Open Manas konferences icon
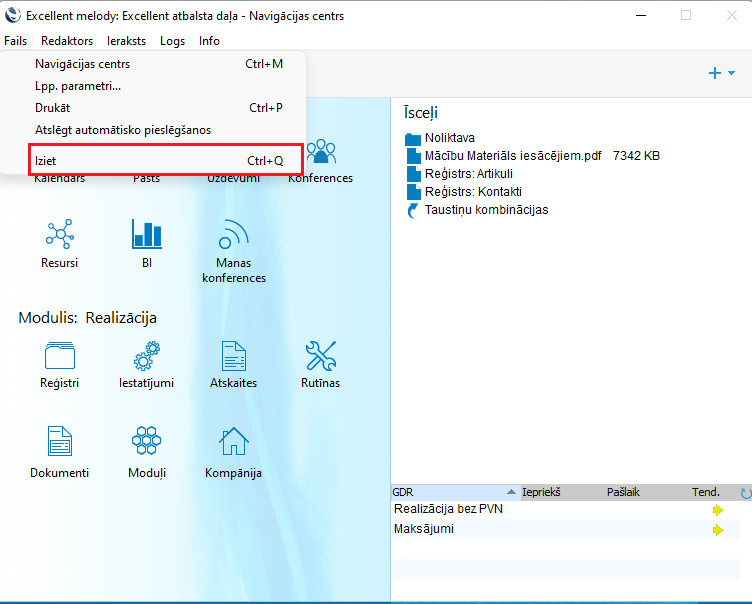752x604 pixels. pyautogui.click(x=233, y=235)
